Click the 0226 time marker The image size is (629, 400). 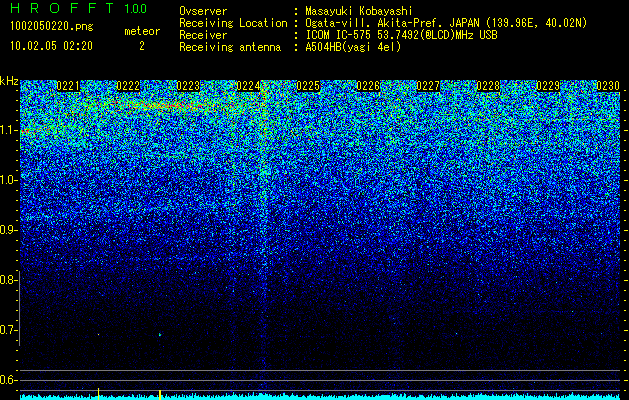pyautogui.click(x=368, y=86)
